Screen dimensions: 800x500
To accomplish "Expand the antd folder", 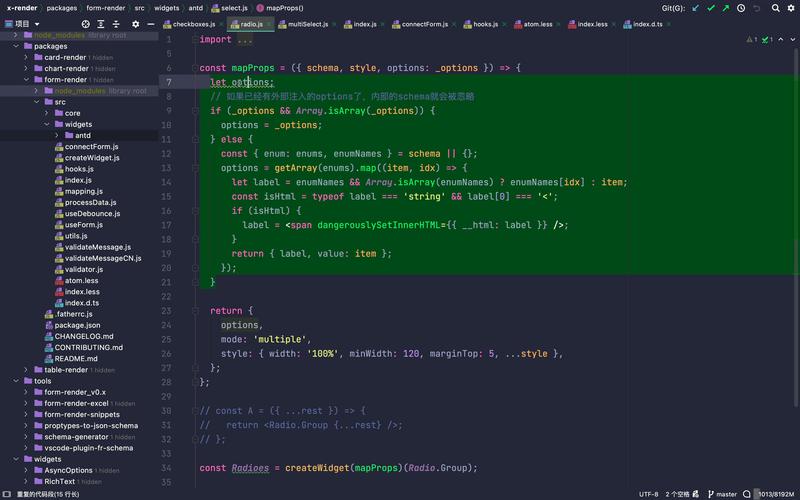I will coord(57,135).
